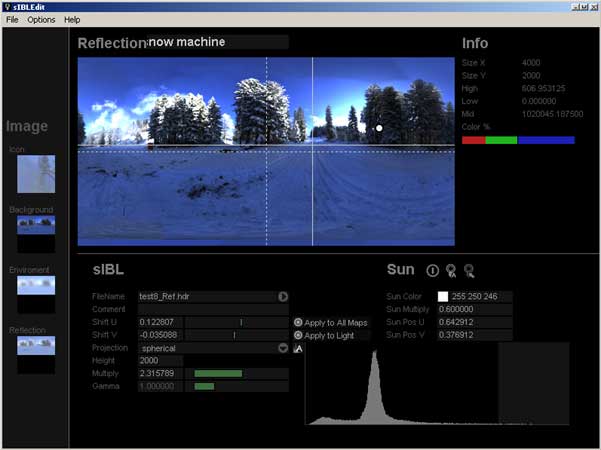Click the 'Reflection' panorama heading
Screen dimensions: 601x450
coord(112,43)
